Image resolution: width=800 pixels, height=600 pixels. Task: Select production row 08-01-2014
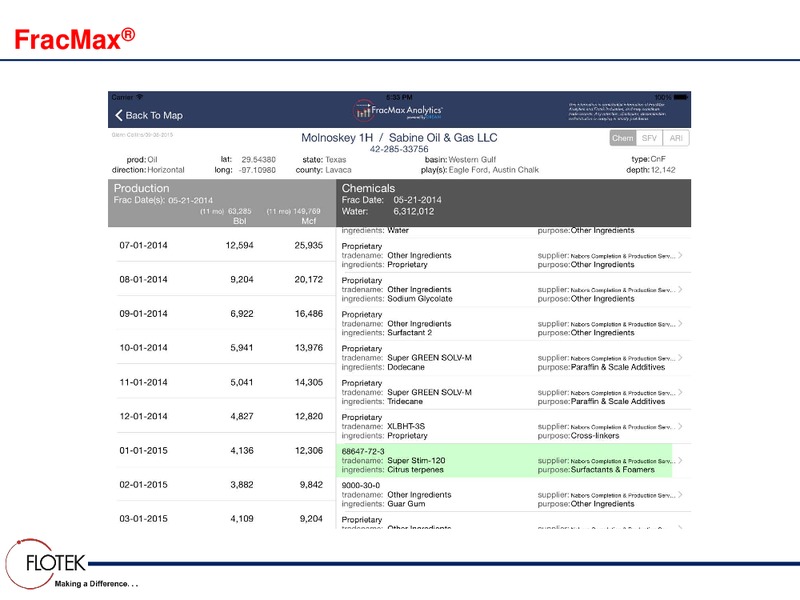pos(222,279)
